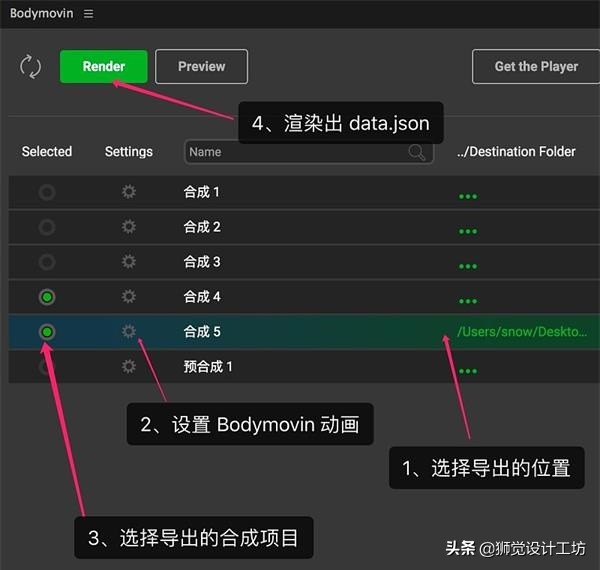This screenshot has width=600, height=570.
Task: Open settings gear for 合成 2
Action: tap(129, 226)
